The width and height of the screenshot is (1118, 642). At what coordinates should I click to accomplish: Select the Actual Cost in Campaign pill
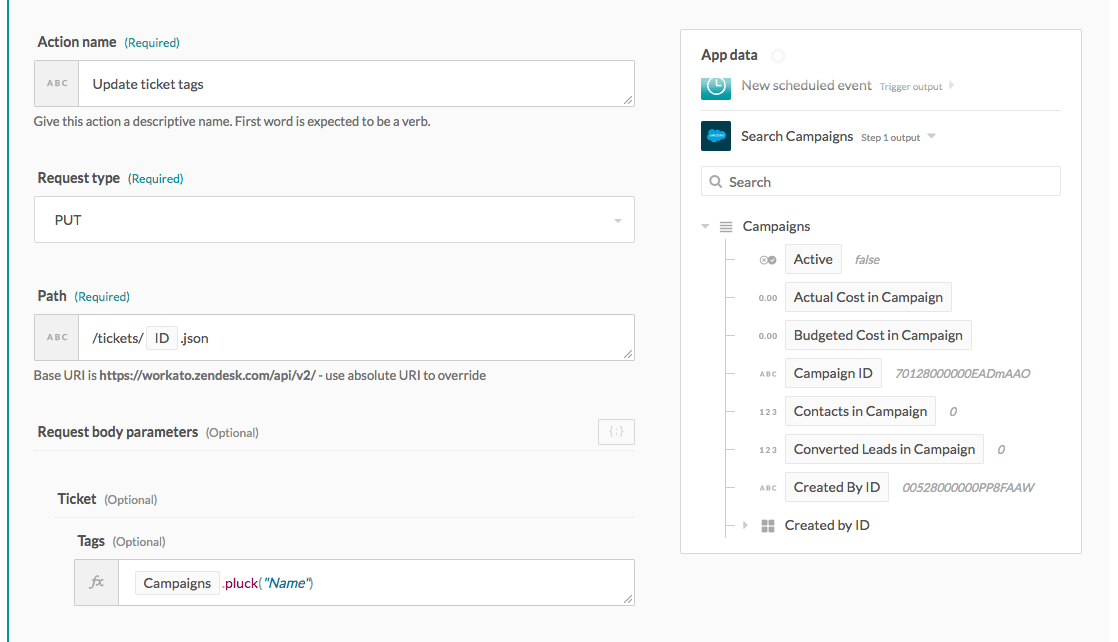point(867,297)
